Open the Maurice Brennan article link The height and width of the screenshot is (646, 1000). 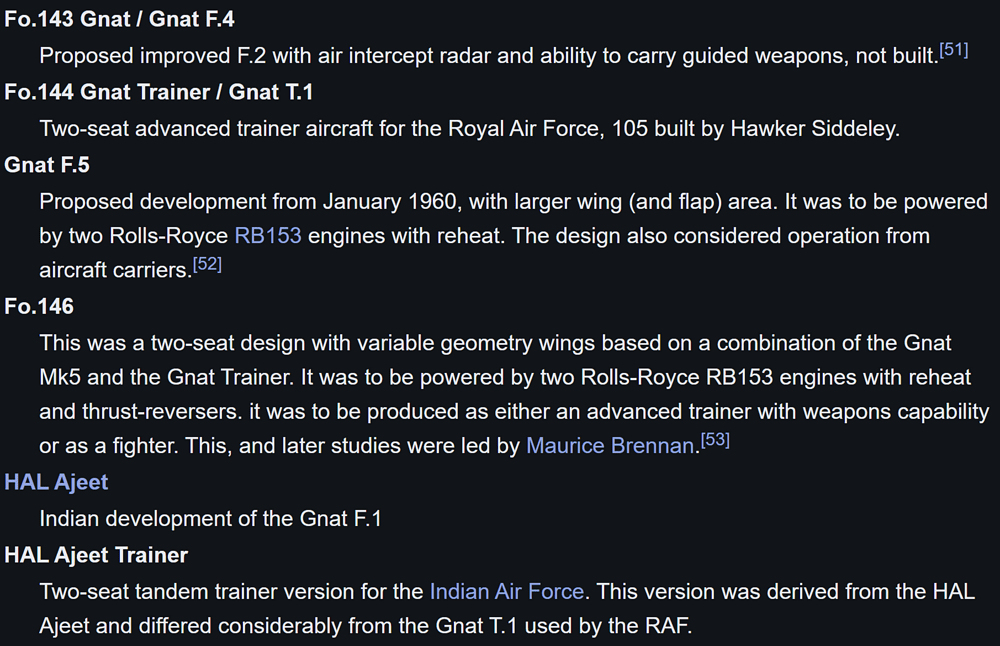611,446
